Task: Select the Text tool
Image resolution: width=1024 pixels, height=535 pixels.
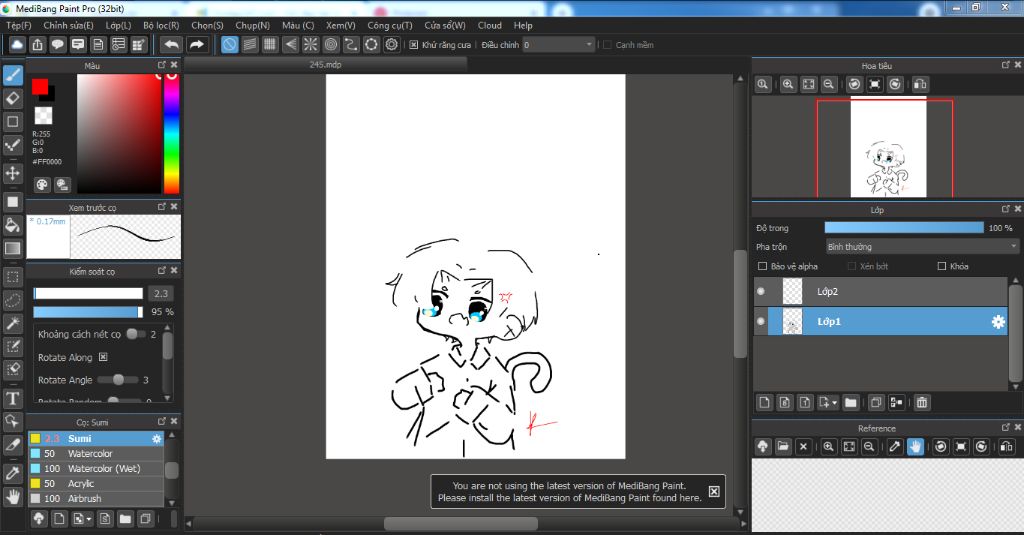Action: point(12,398)
